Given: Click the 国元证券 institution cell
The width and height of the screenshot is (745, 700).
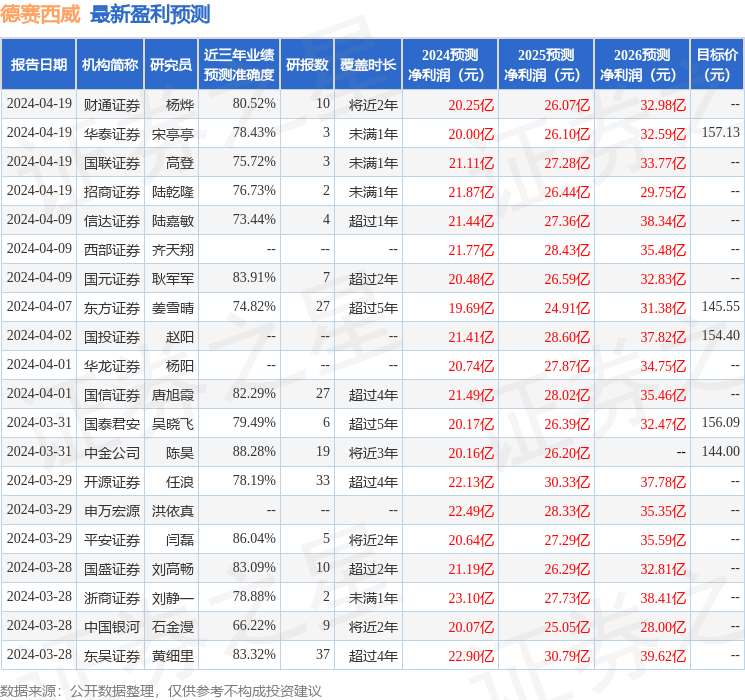Looking at the screenshot, I should point(112,279).
